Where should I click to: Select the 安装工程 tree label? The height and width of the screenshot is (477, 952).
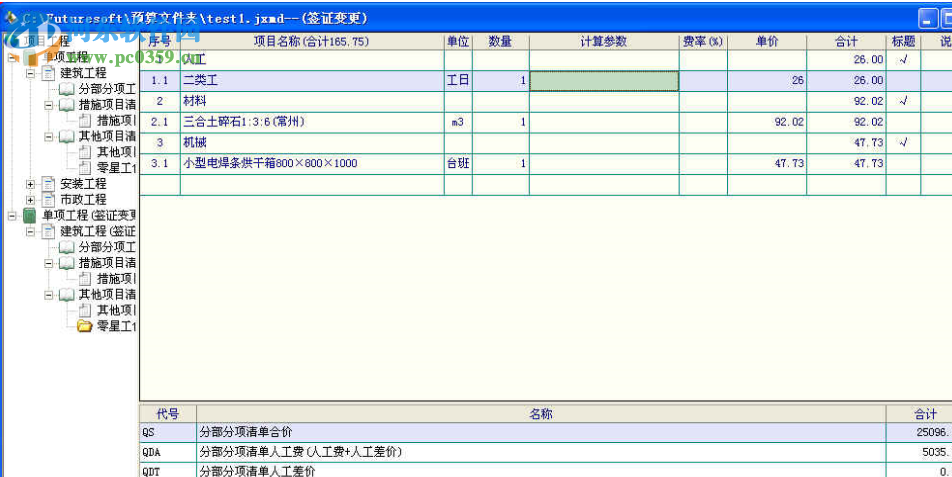click(83, 184)
